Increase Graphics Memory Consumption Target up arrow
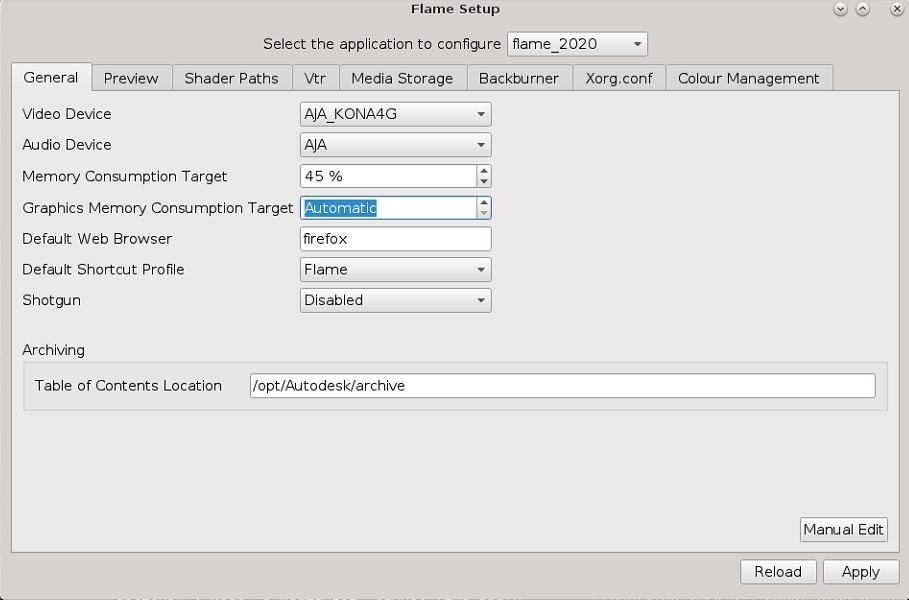This screenshot has height=600, width=909. point(484,202)
